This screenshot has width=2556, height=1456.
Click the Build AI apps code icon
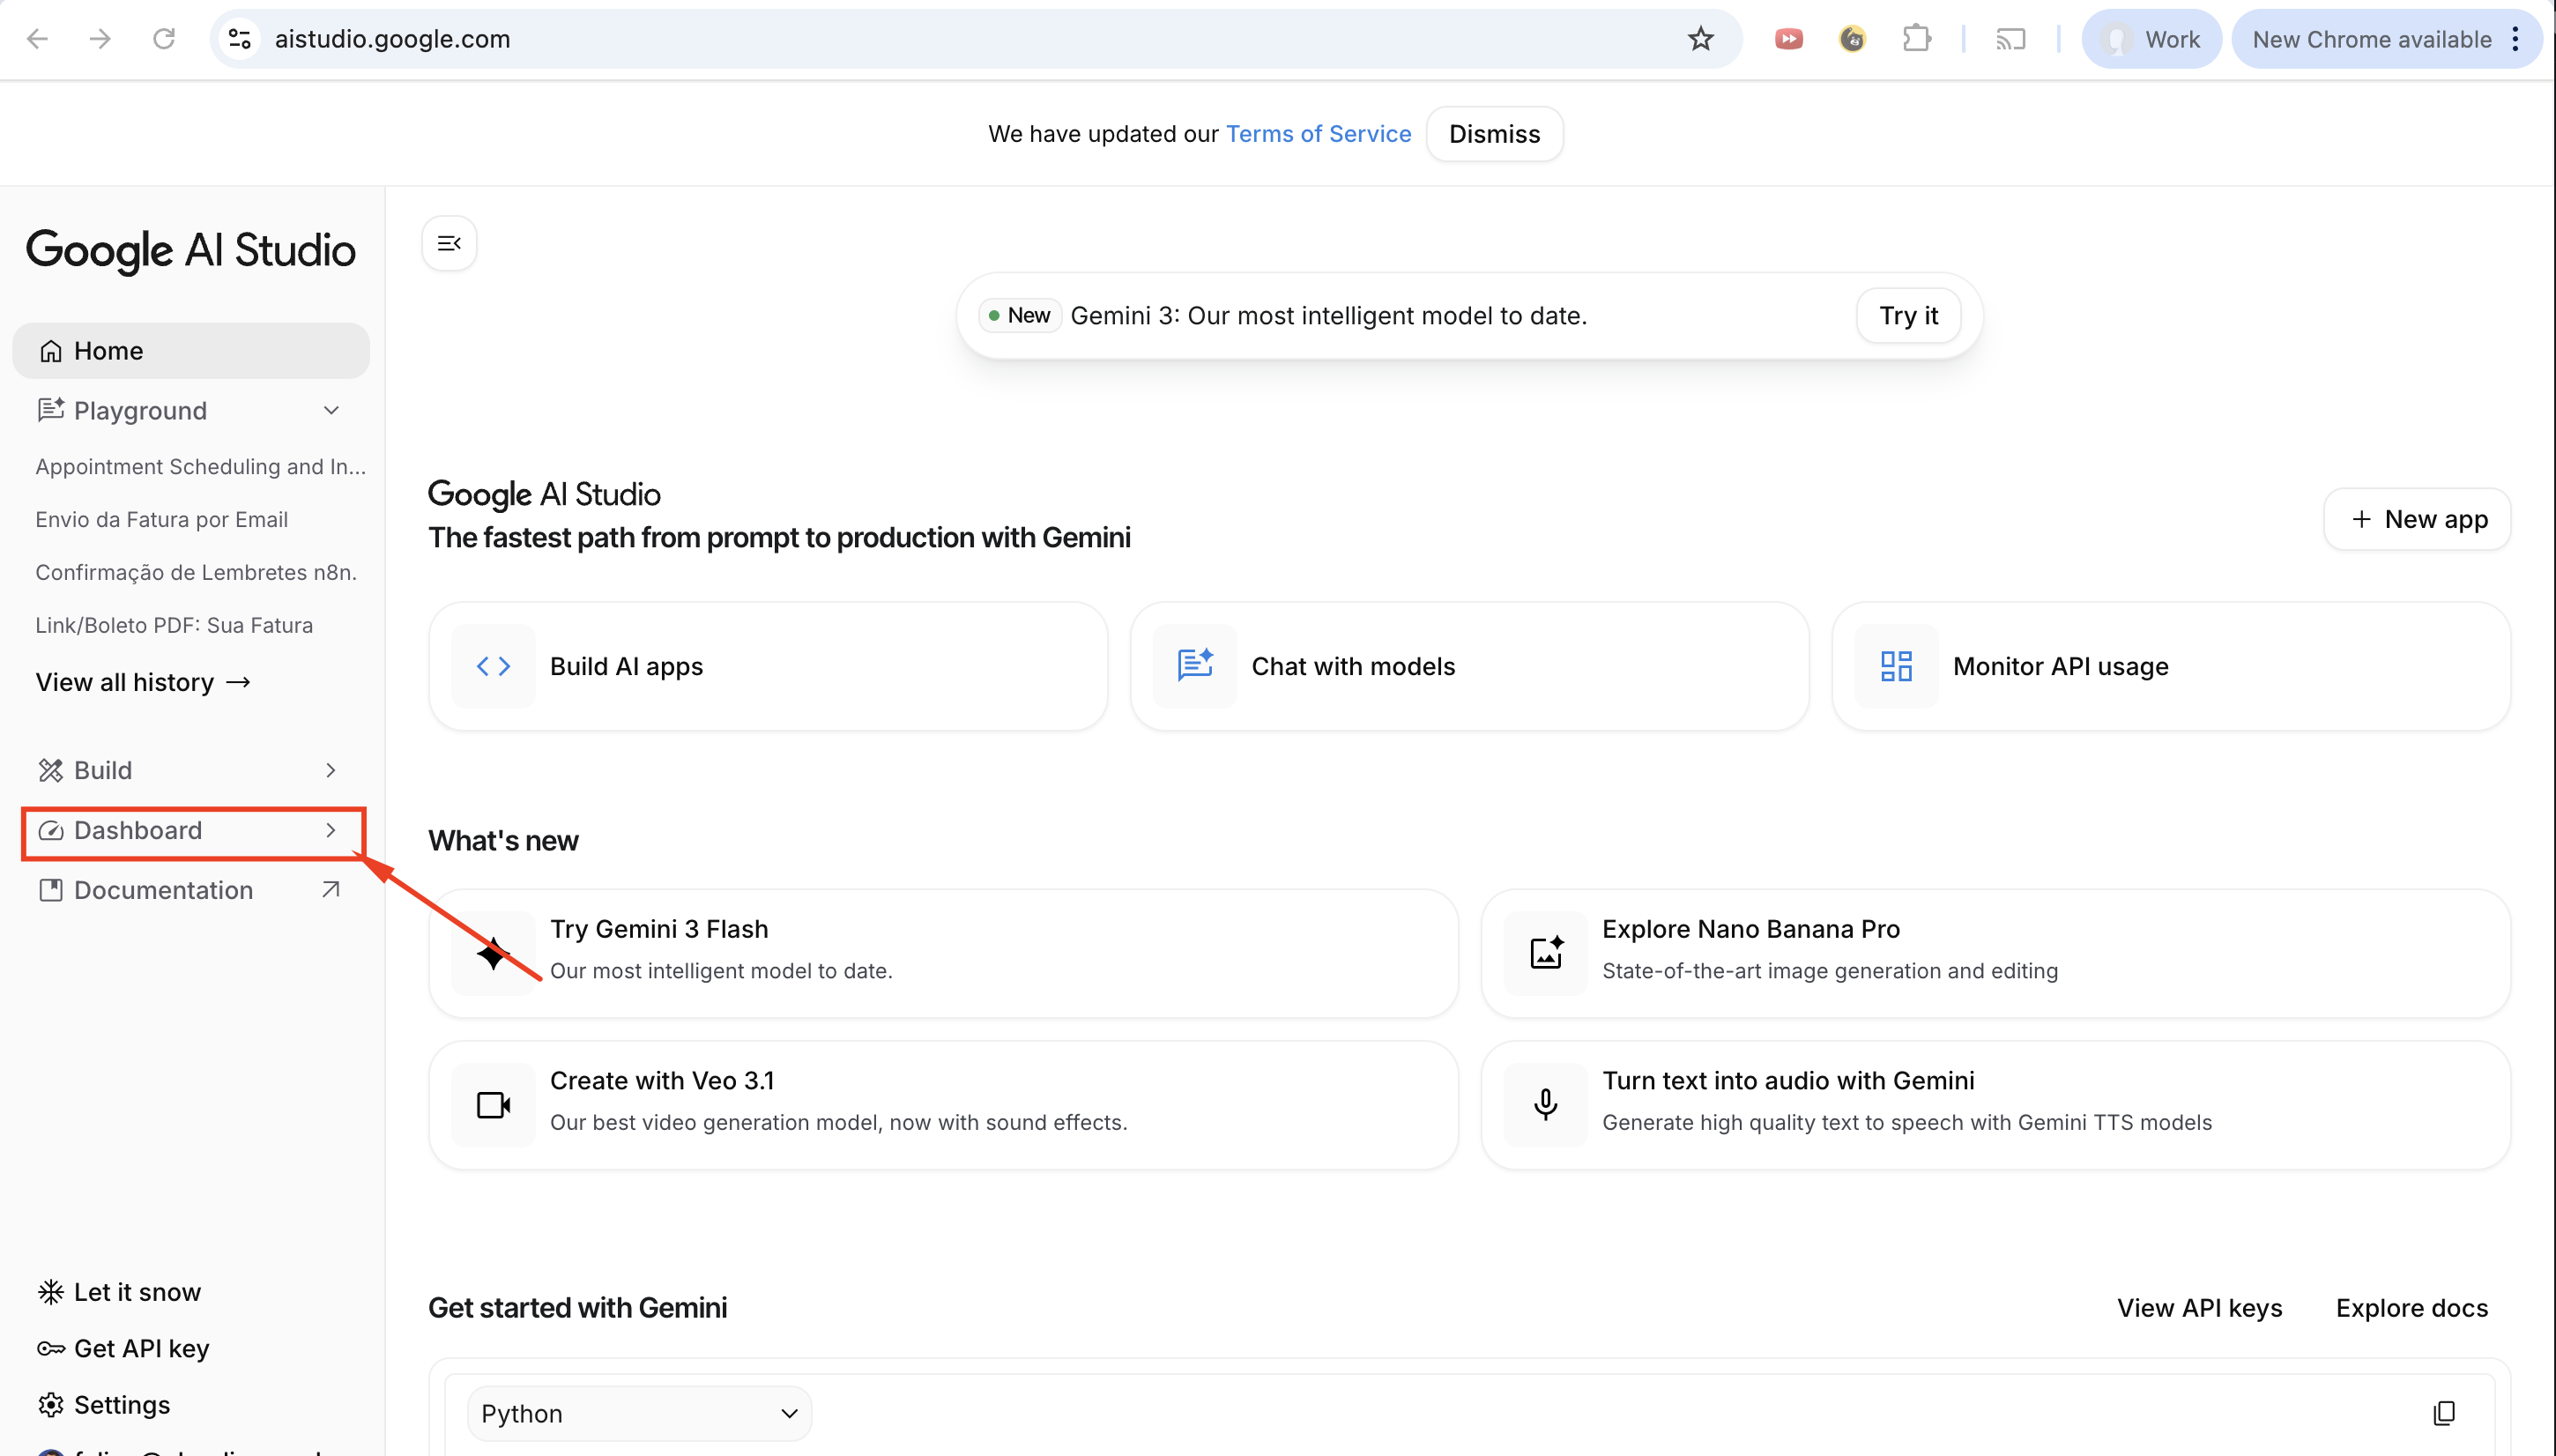tap(493, 667)
